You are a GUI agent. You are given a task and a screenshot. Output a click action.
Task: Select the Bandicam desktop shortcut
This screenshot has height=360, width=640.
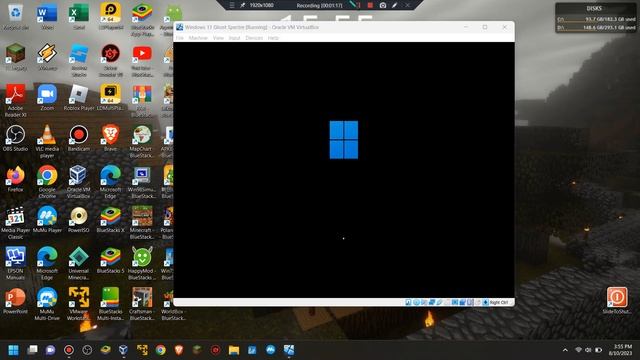(x=79, y=138)
